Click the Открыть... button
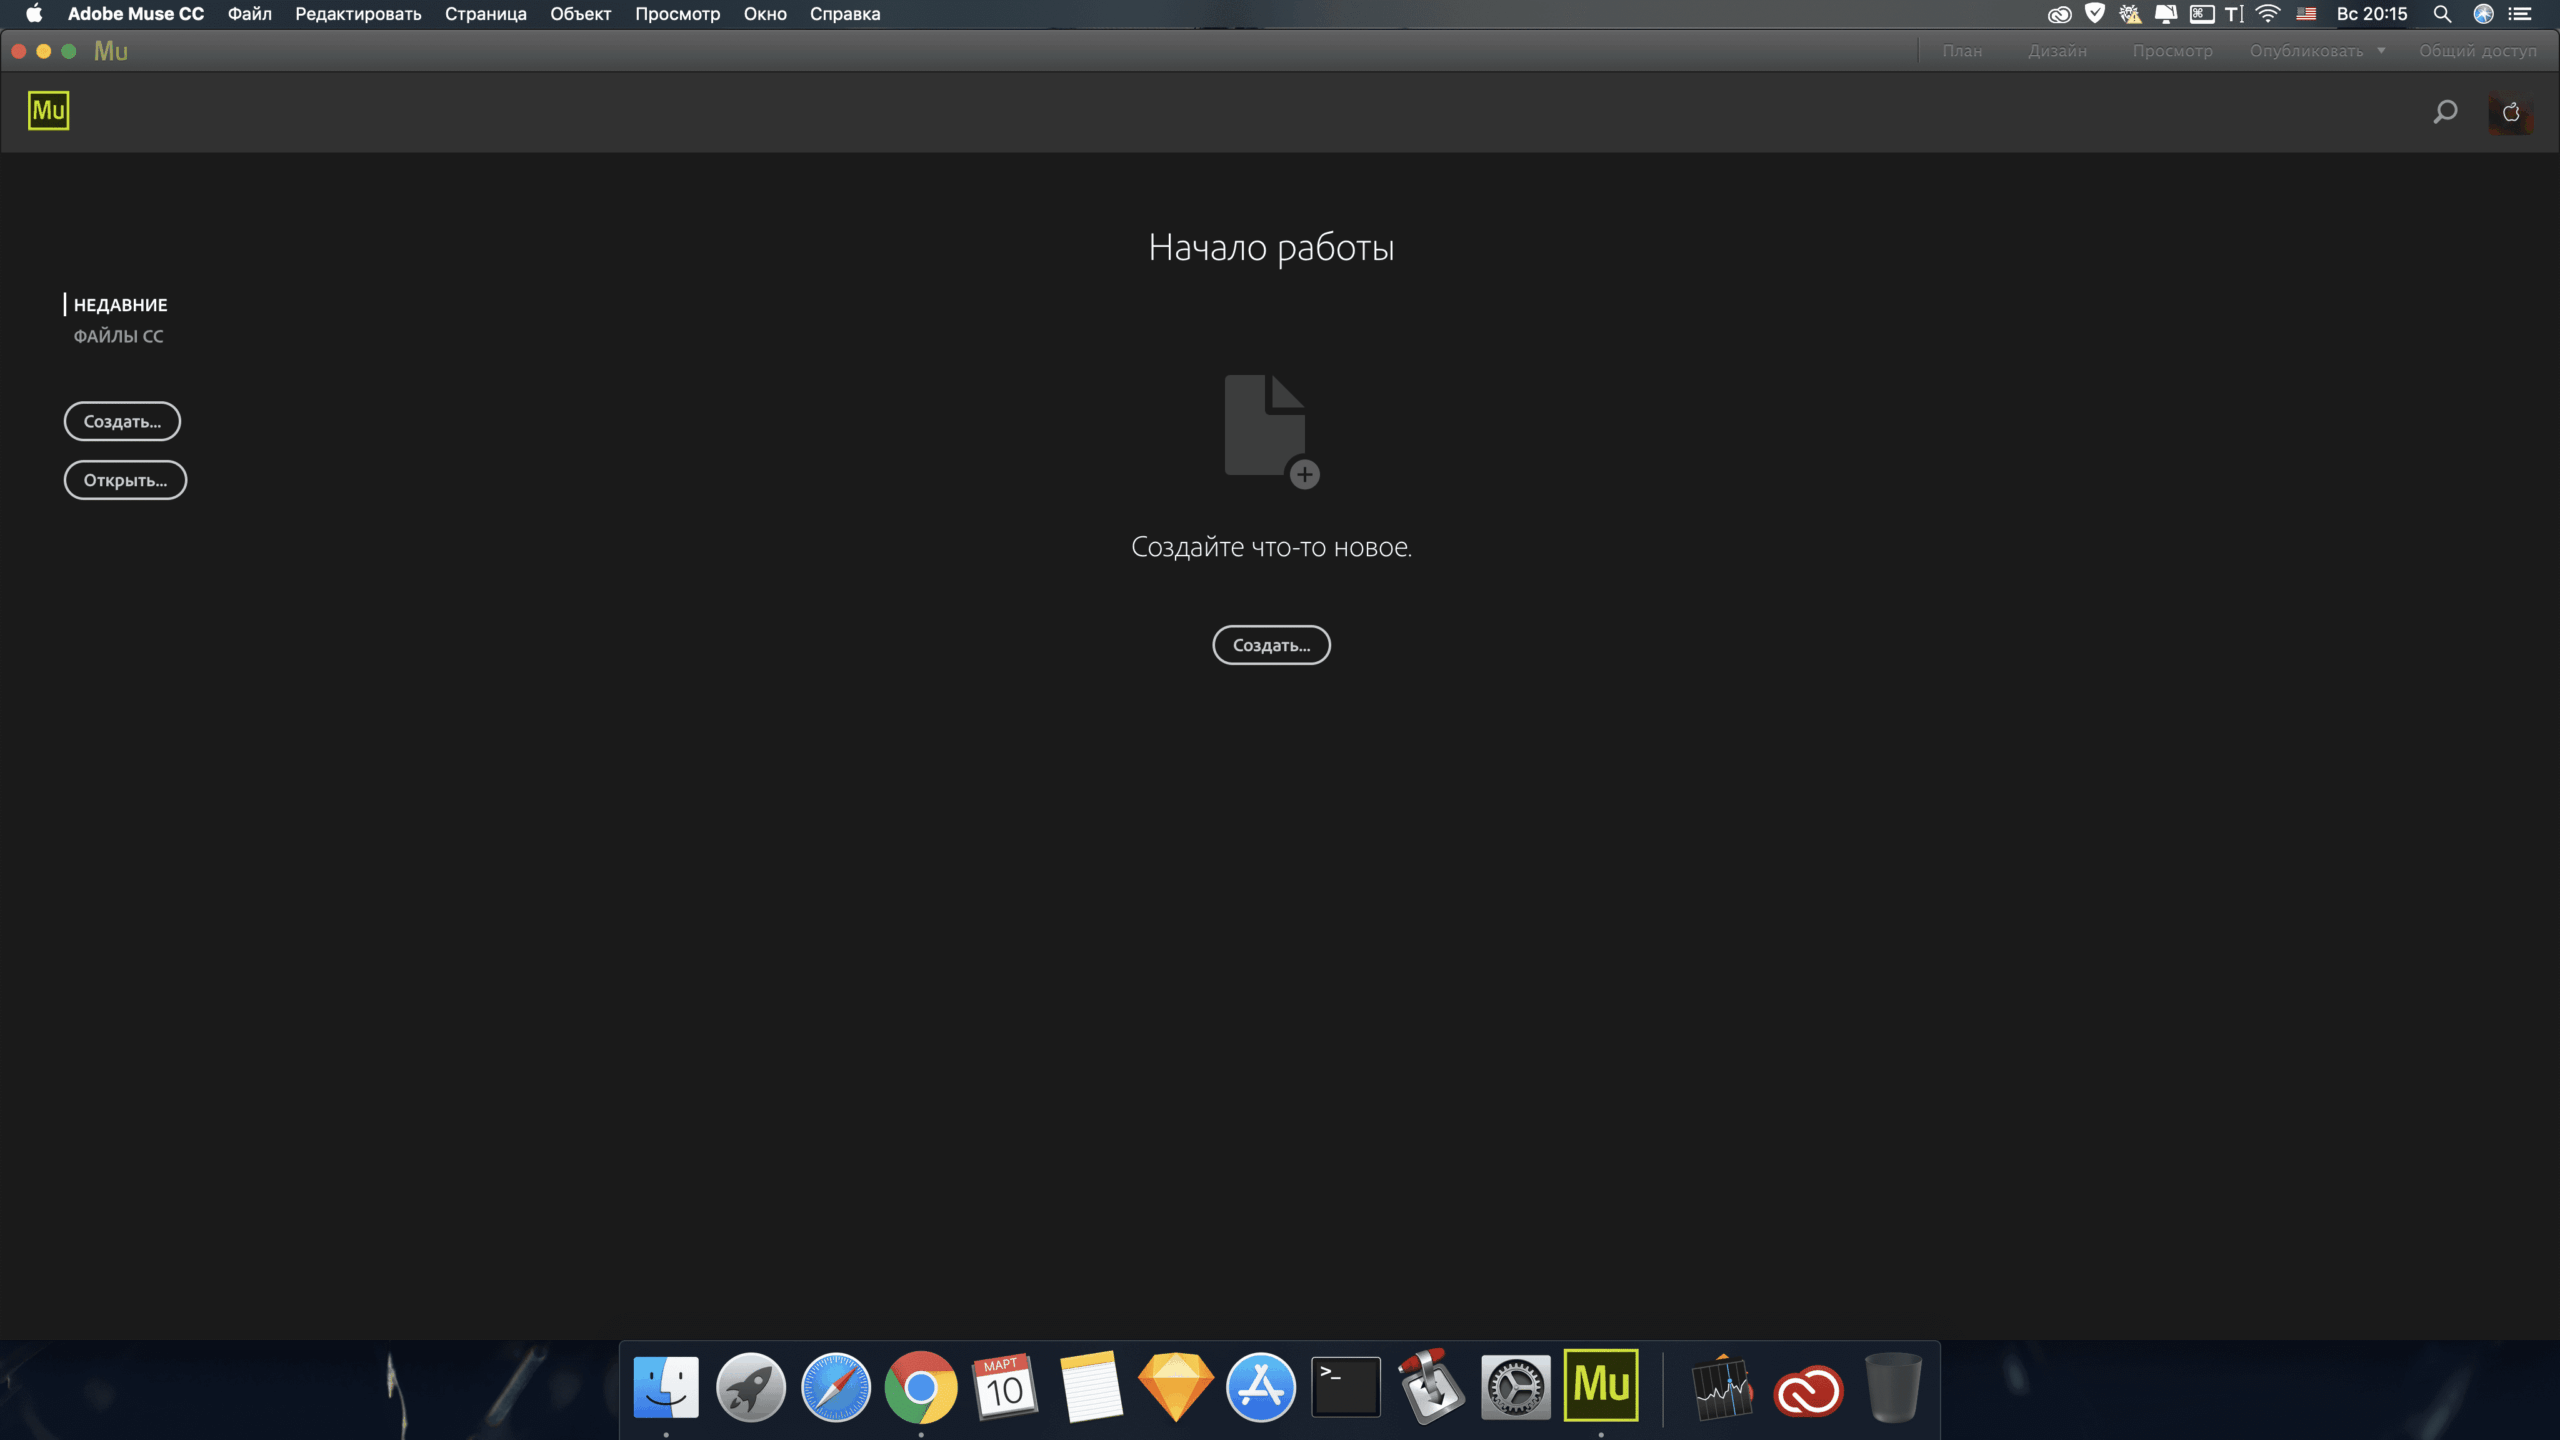The width and height of the screenshot is (2560, 1440). point(125,481)
